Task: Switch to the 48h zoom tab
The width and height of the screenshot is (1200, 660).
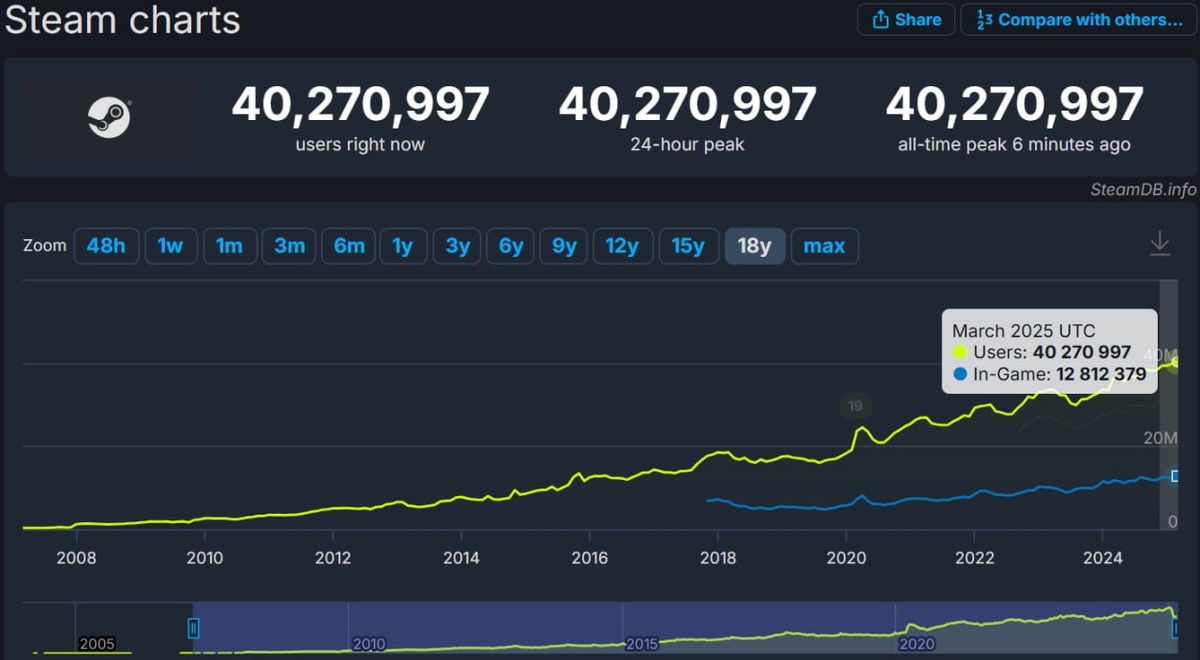Action: (x=107, y=246)
